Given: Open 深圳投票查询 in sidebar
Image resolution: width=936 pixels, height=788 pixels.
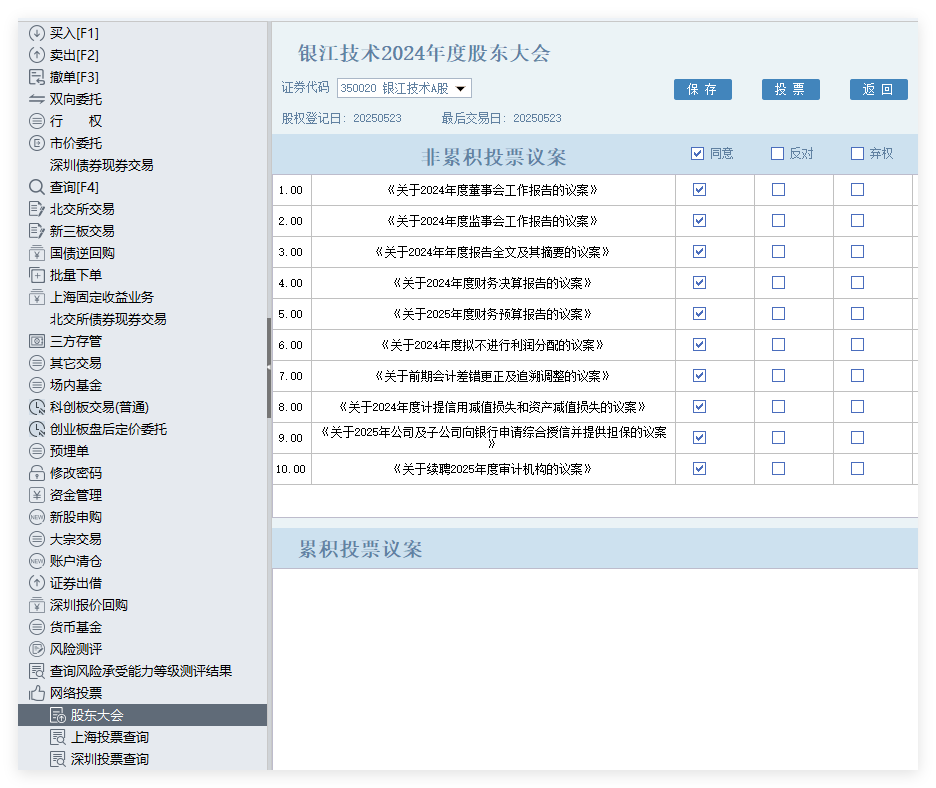Looking at the screenshot, I should coord(110,759).
